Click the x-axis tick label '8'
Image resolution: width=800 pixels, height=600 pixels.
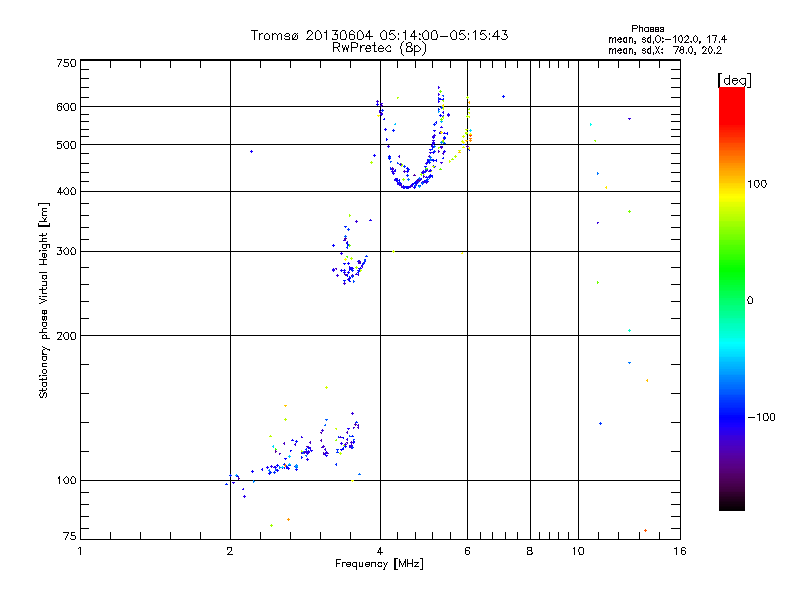click(x=530, y=551)
